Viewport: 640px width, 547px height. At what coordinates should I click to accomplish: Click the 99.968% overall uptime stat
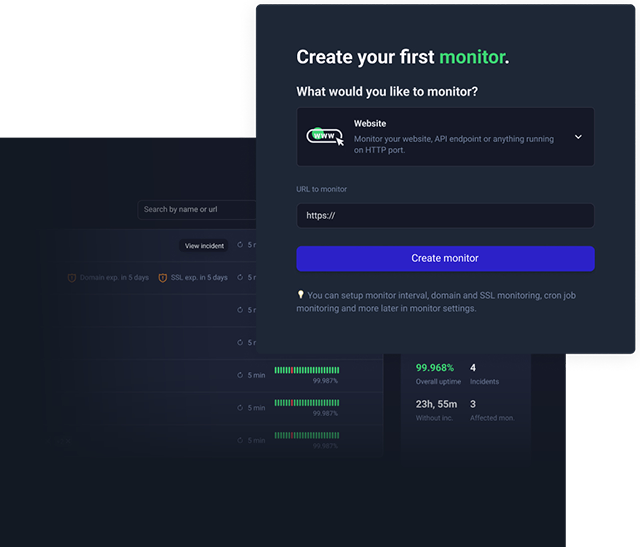[x=434, y=368]
